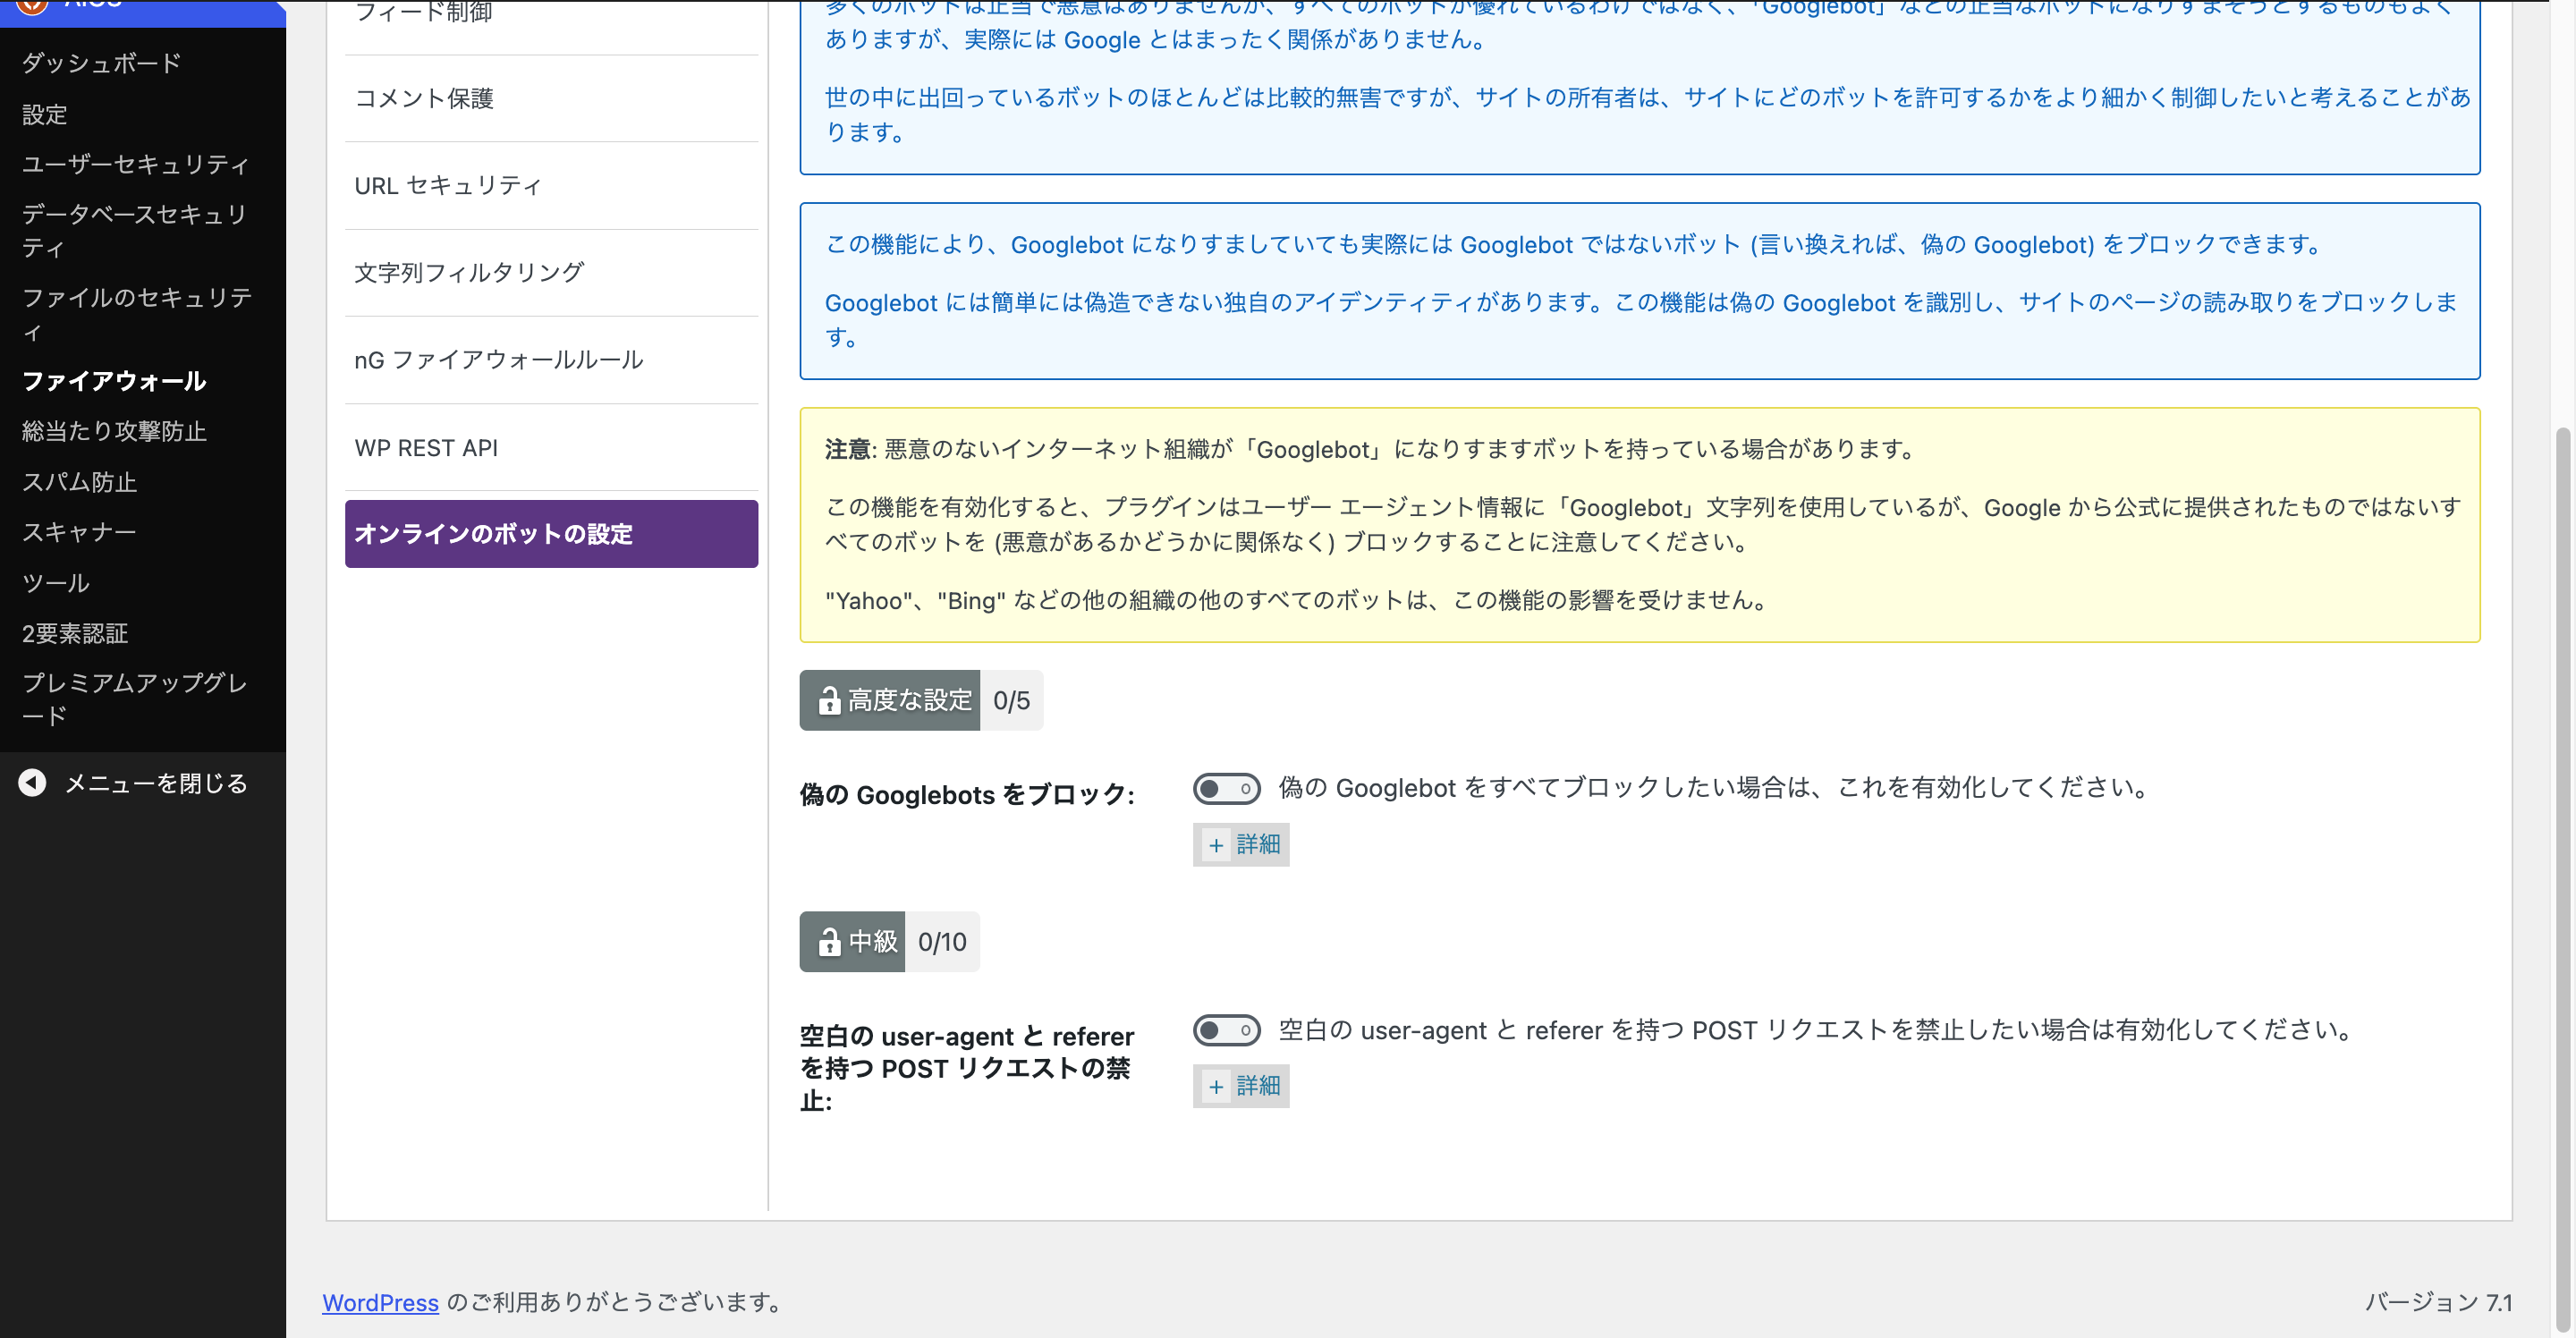Switch to コメント保護 tab
2576x1338 pixels.
click(551, 98)
